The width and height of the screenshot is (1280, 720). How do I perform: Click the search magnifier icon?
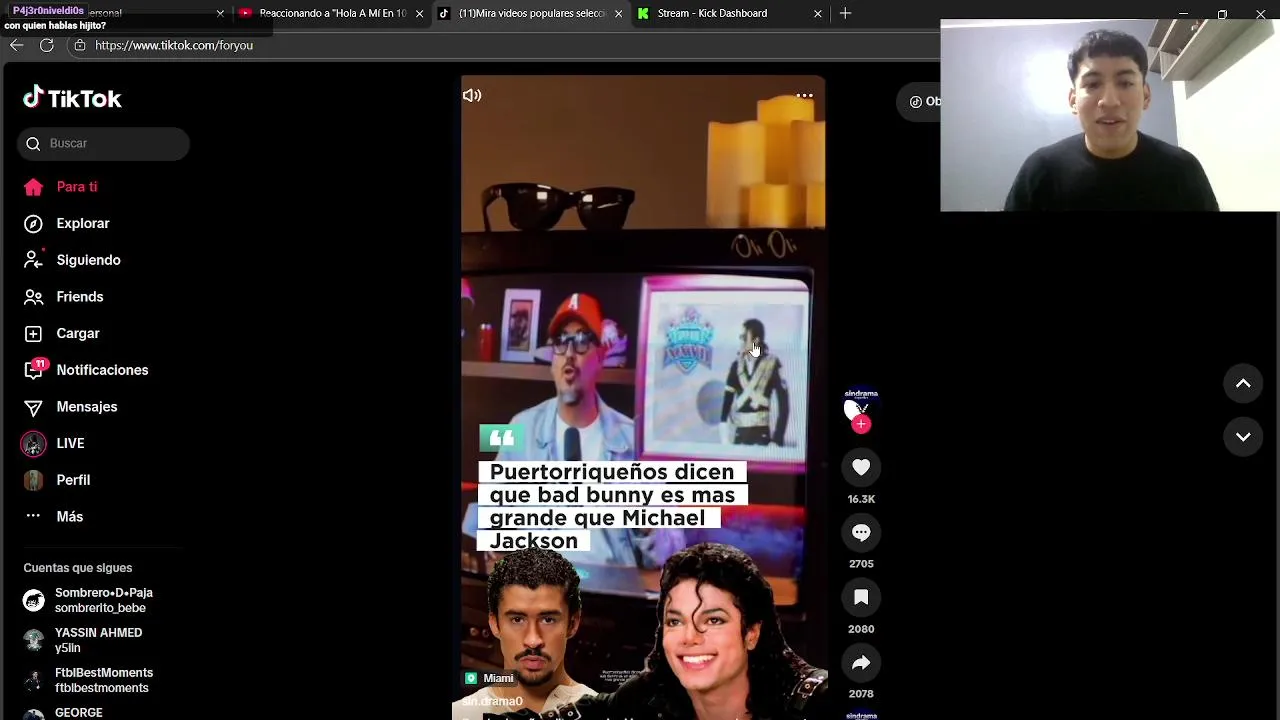pyautogui.click(x=33, y=143)
